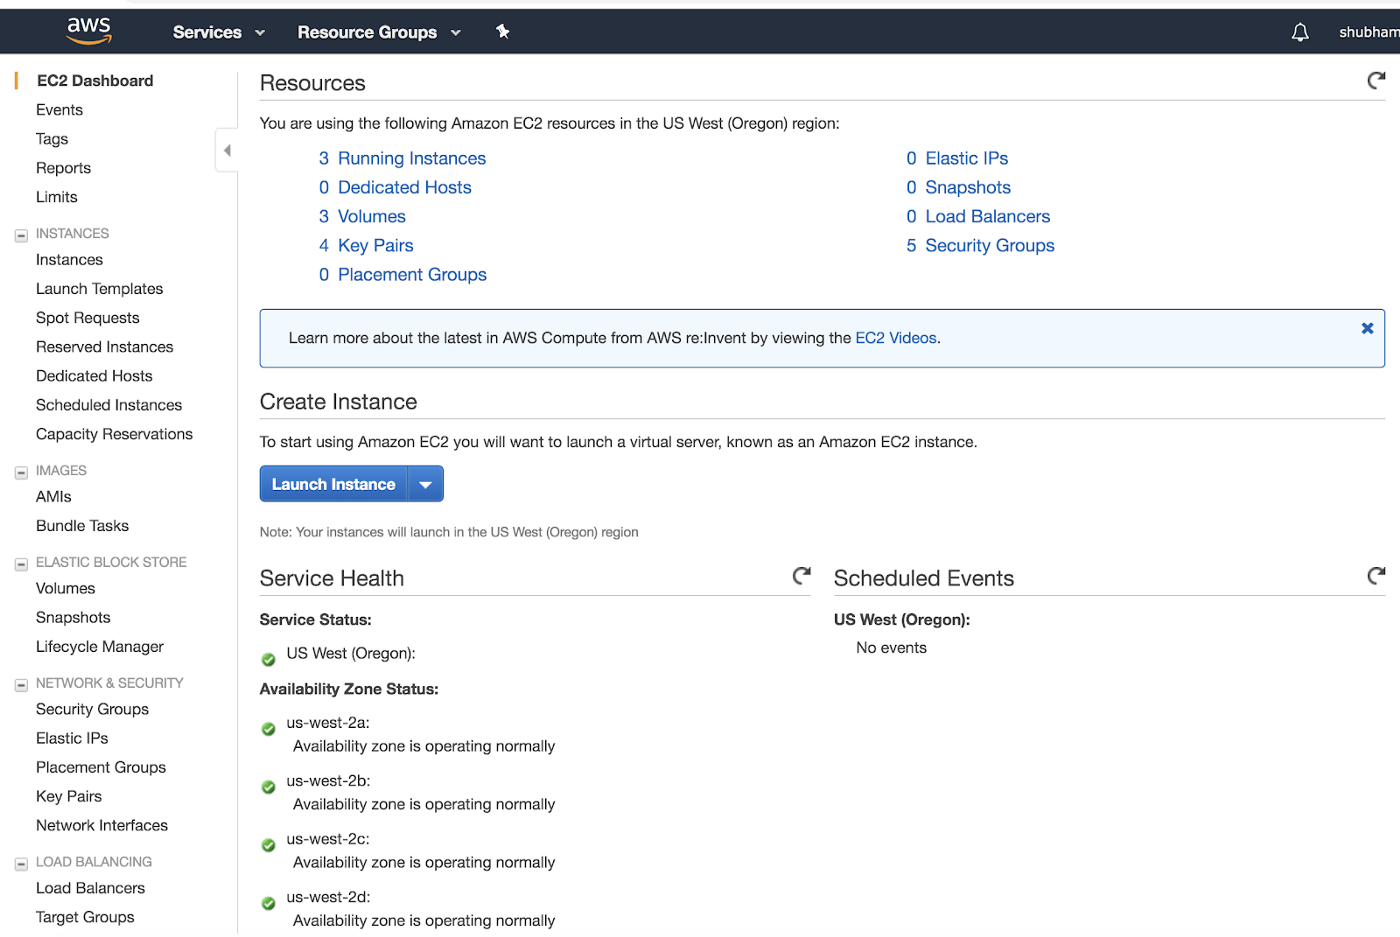Collapse the ELASTIC BLOCK STORE section

[x=21, y=565]
